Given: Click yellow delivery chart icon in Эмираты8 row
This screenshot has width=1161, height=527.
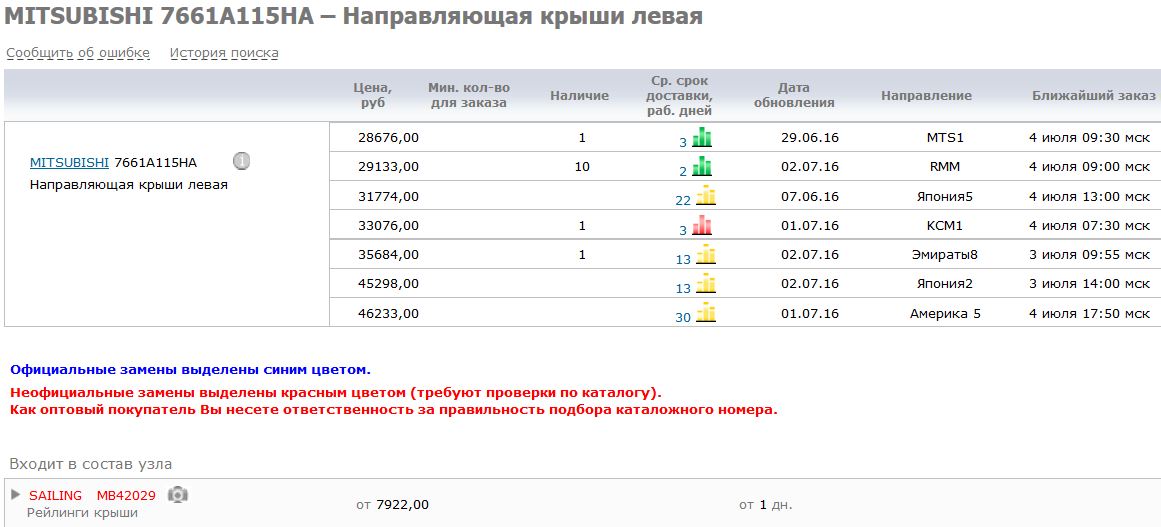Looking at the screenshot, I should point(706,255).
